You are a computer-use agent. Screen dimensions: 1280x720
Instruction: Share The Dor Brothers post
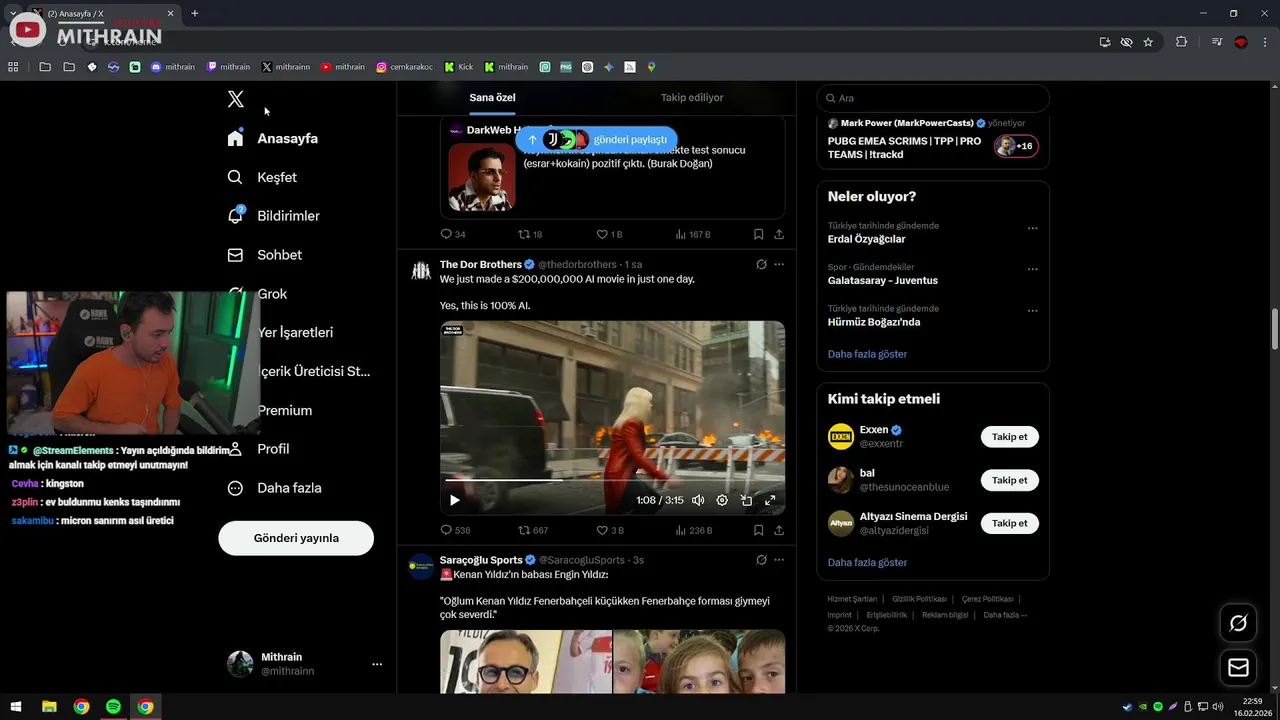[779, 530]
